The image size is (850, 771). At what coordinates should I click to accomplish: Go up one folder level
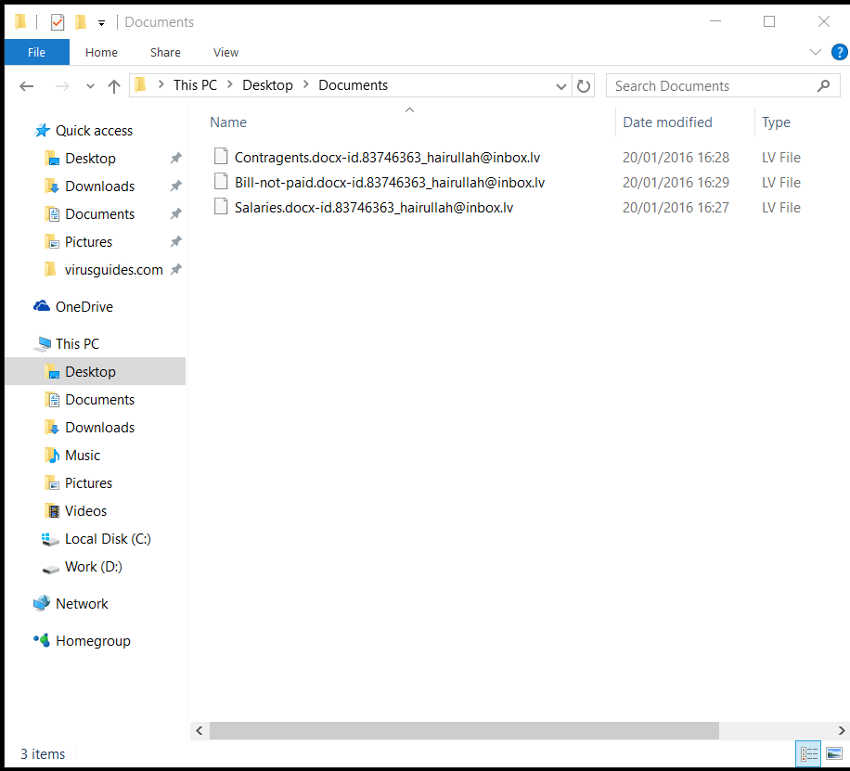[114, 86]
